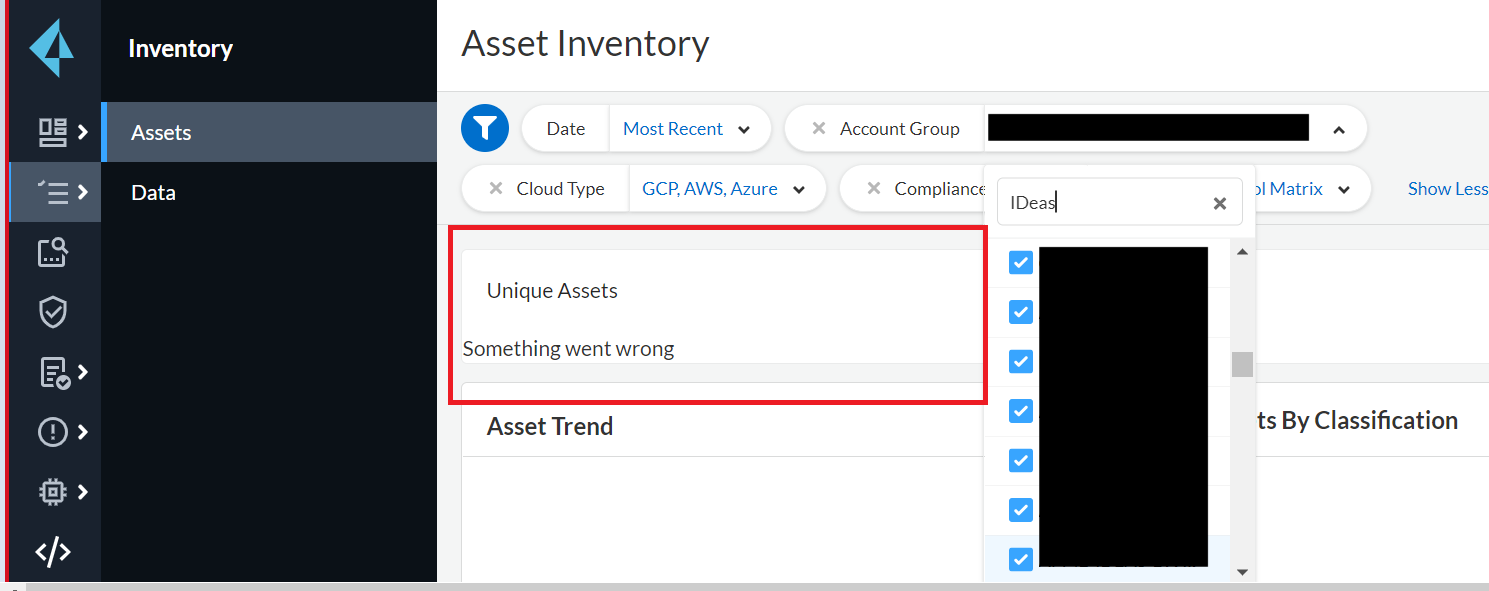Open the Policies shield icon
This screenshot has width=1489, height=591.
pos(52,312)
